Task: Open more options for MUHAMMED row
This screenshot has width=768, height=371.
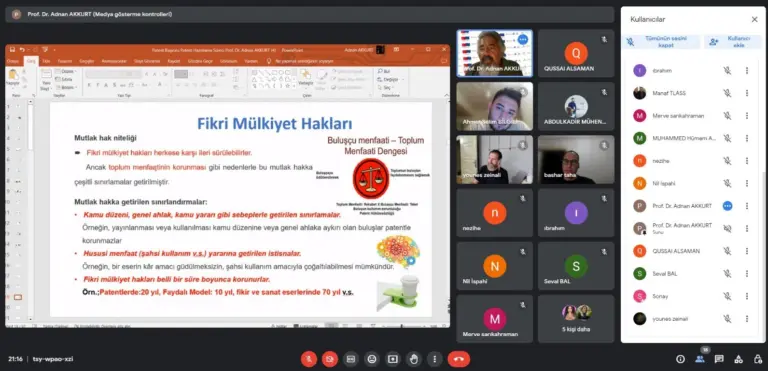Action: 747,138
